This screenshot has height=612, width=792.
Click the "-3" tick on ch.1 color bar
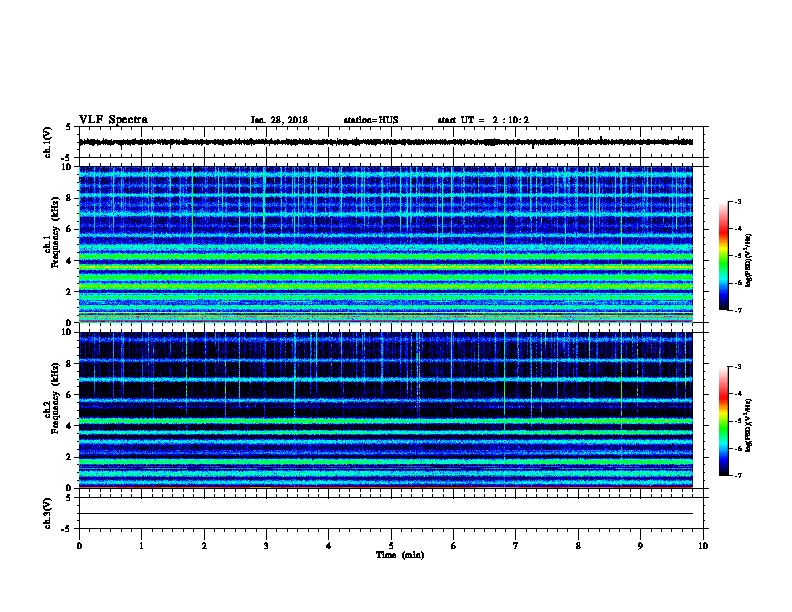tap(737, 201)
